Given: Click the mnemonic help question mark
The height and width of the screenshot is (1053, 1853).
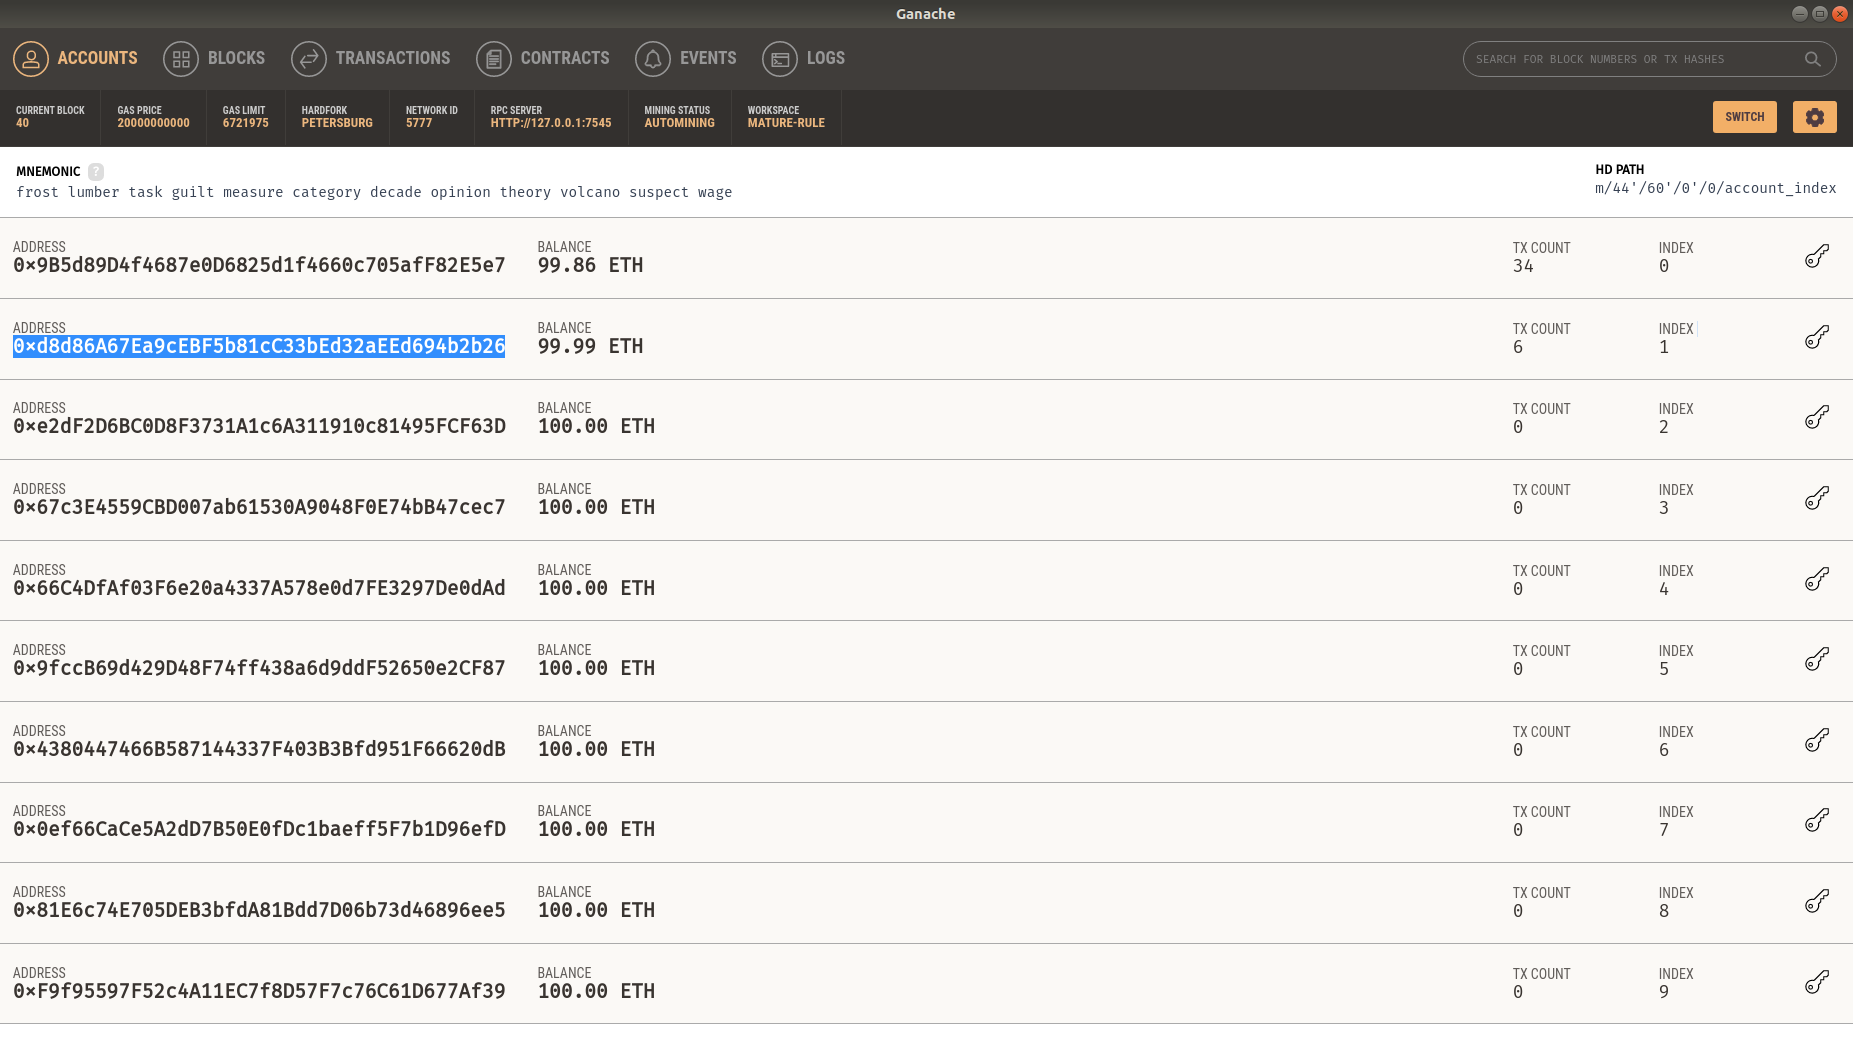Looking at the screenshot, I should [96, 172].
